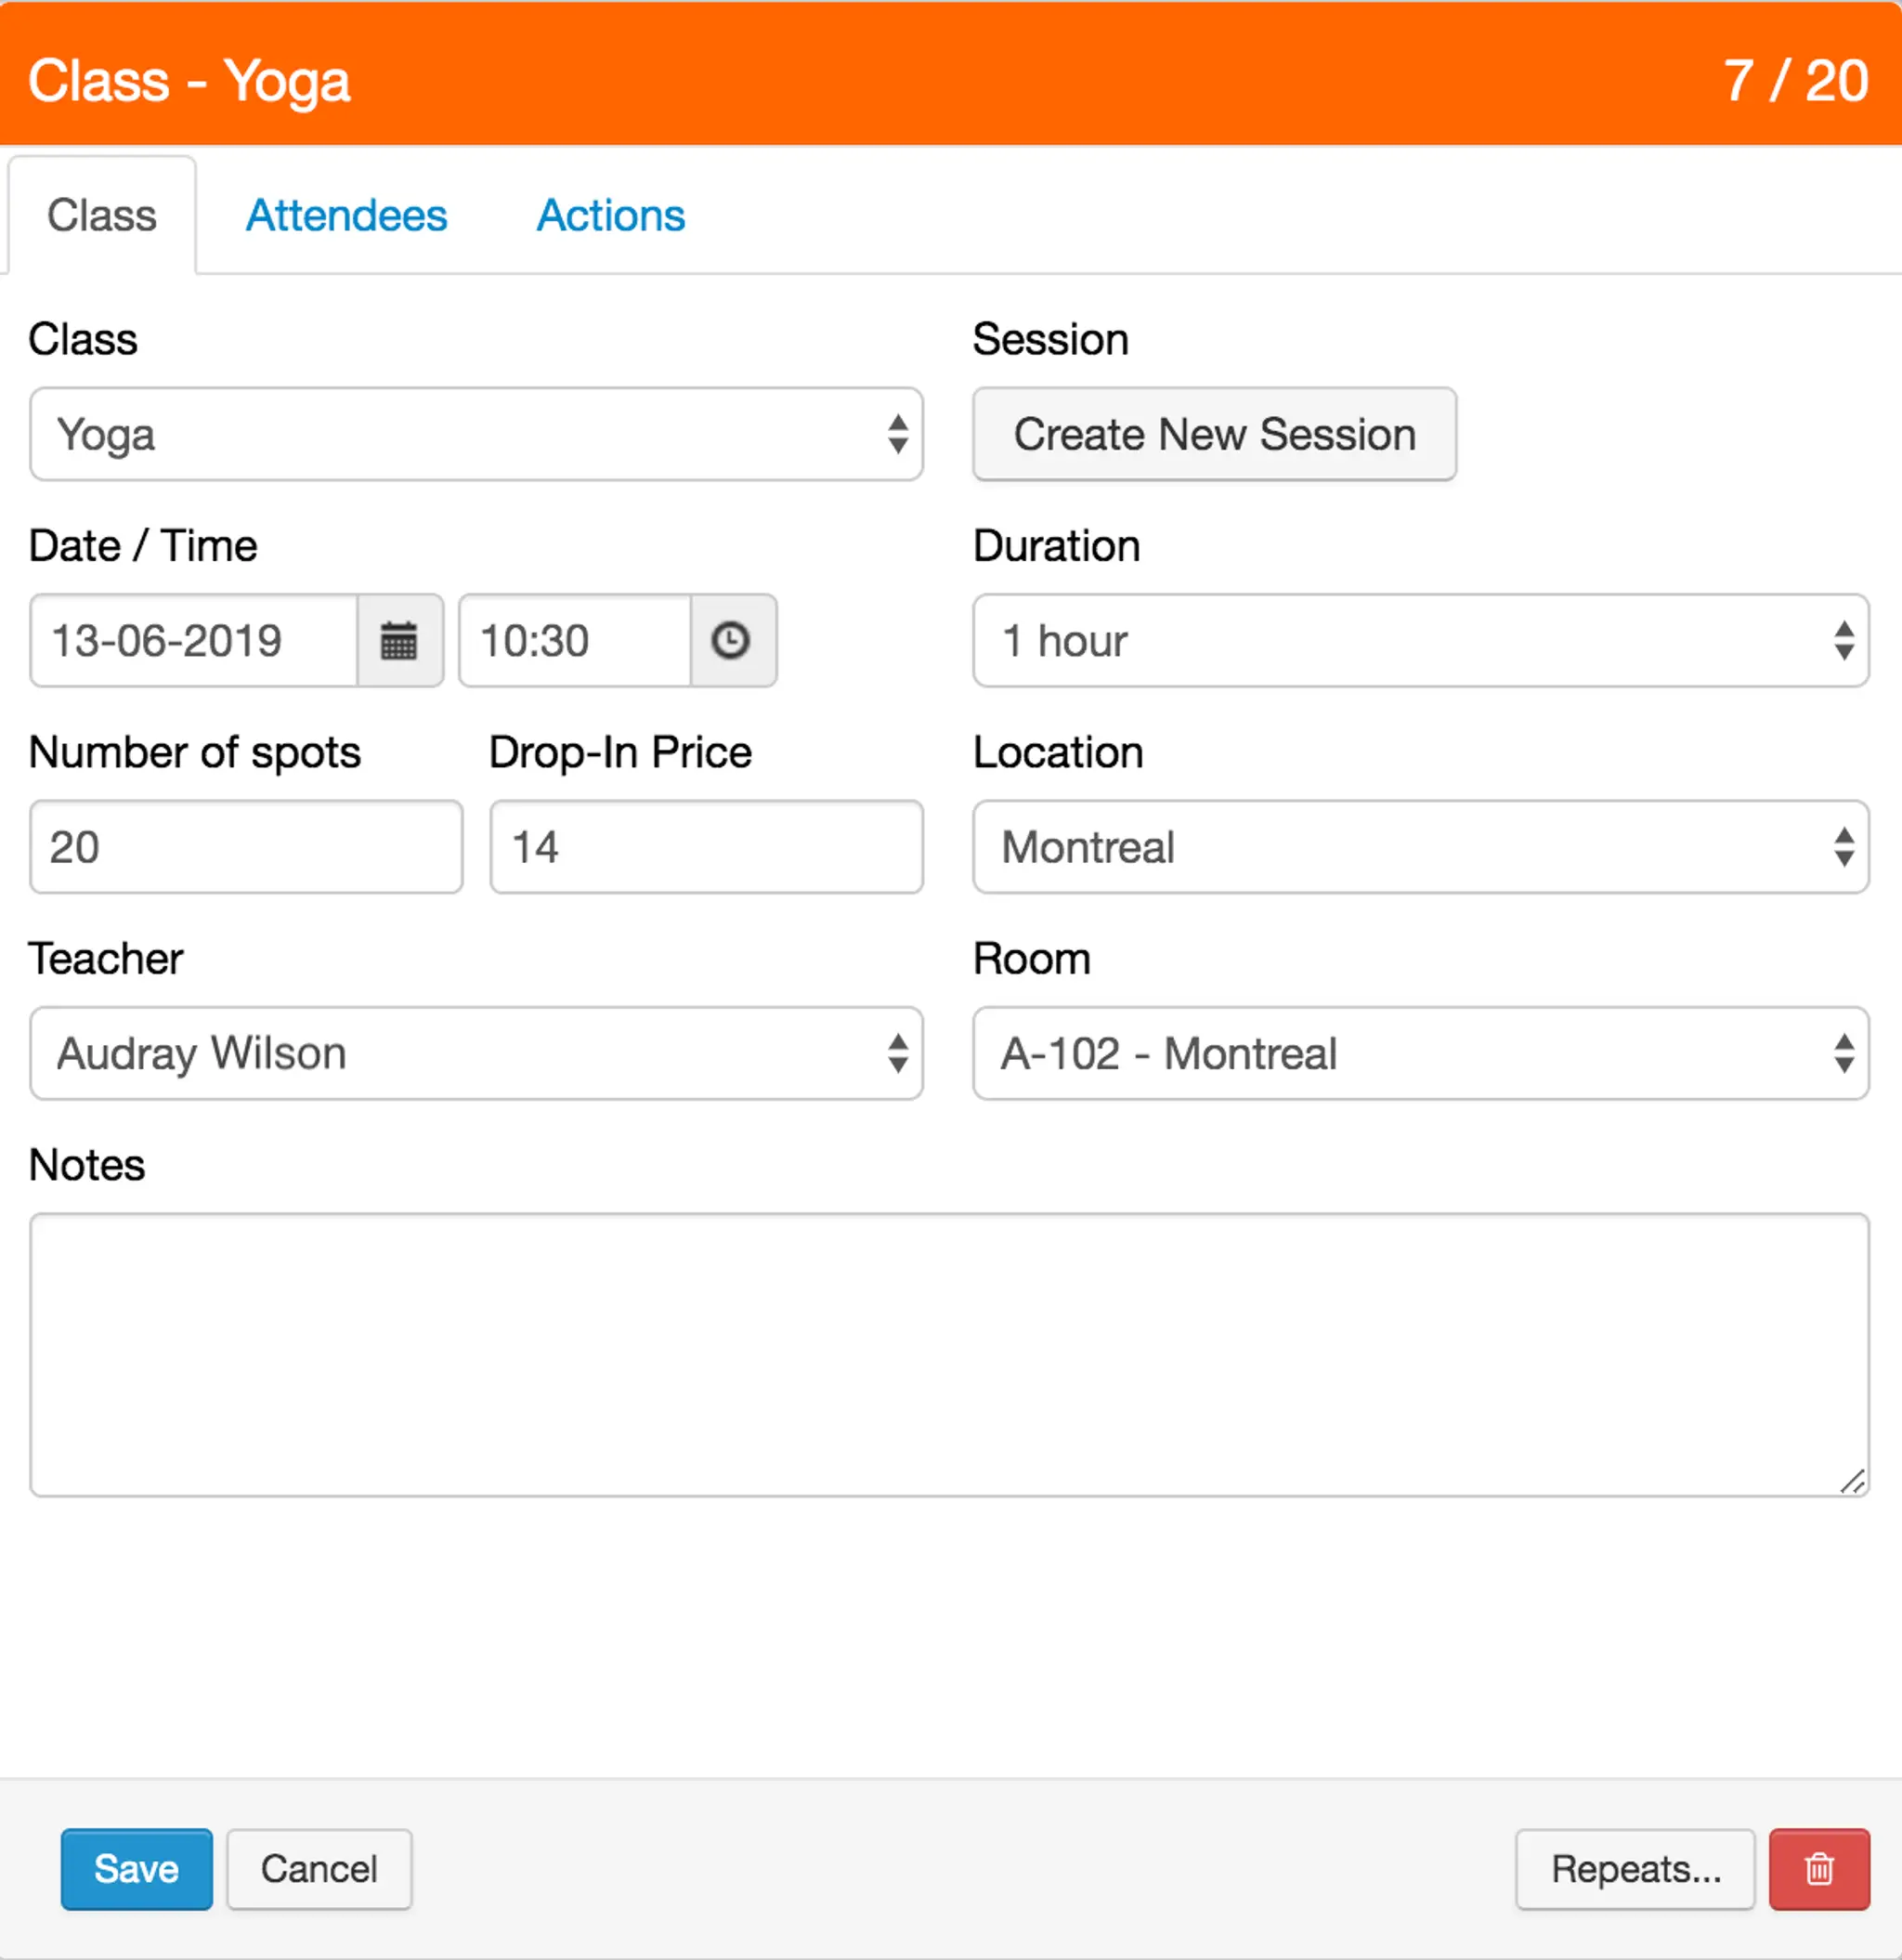
Task: Click the red trash delete button
Action: pos(1818,1869)
